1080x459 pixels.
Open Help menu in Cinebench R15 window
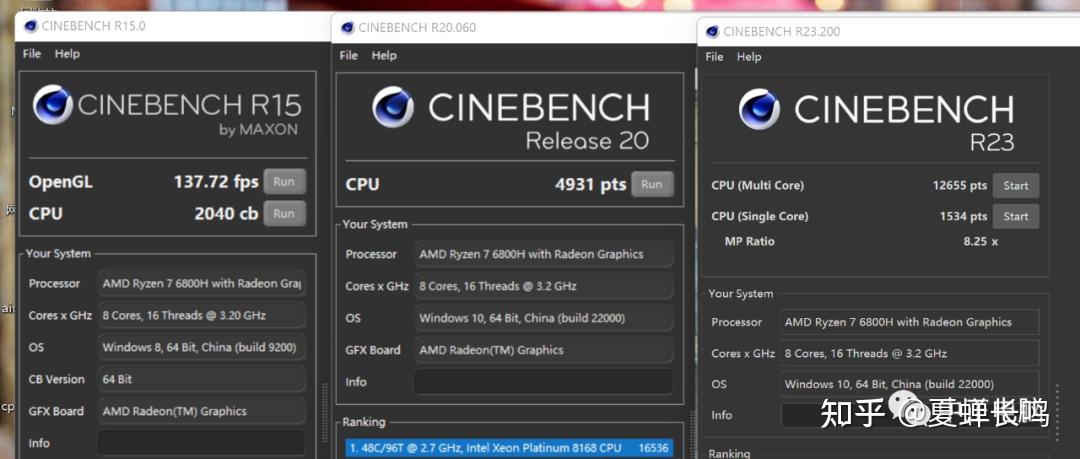(x=68, y=54)
